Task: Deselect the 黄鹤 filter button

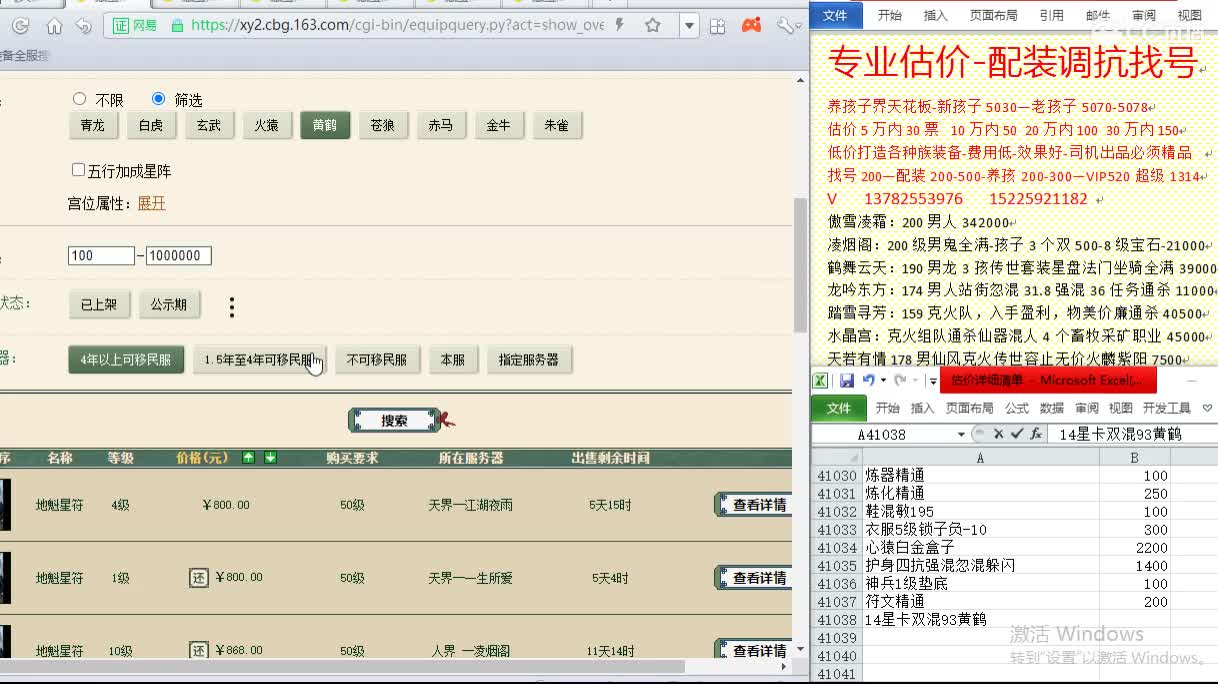Action: tap(325, 125)
